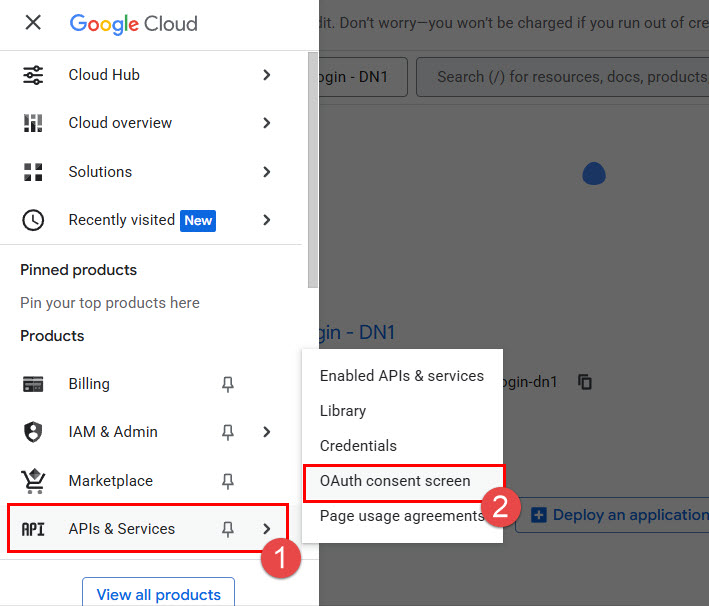
Task: Click the Solutions grid icon
Action: (33, 172)
